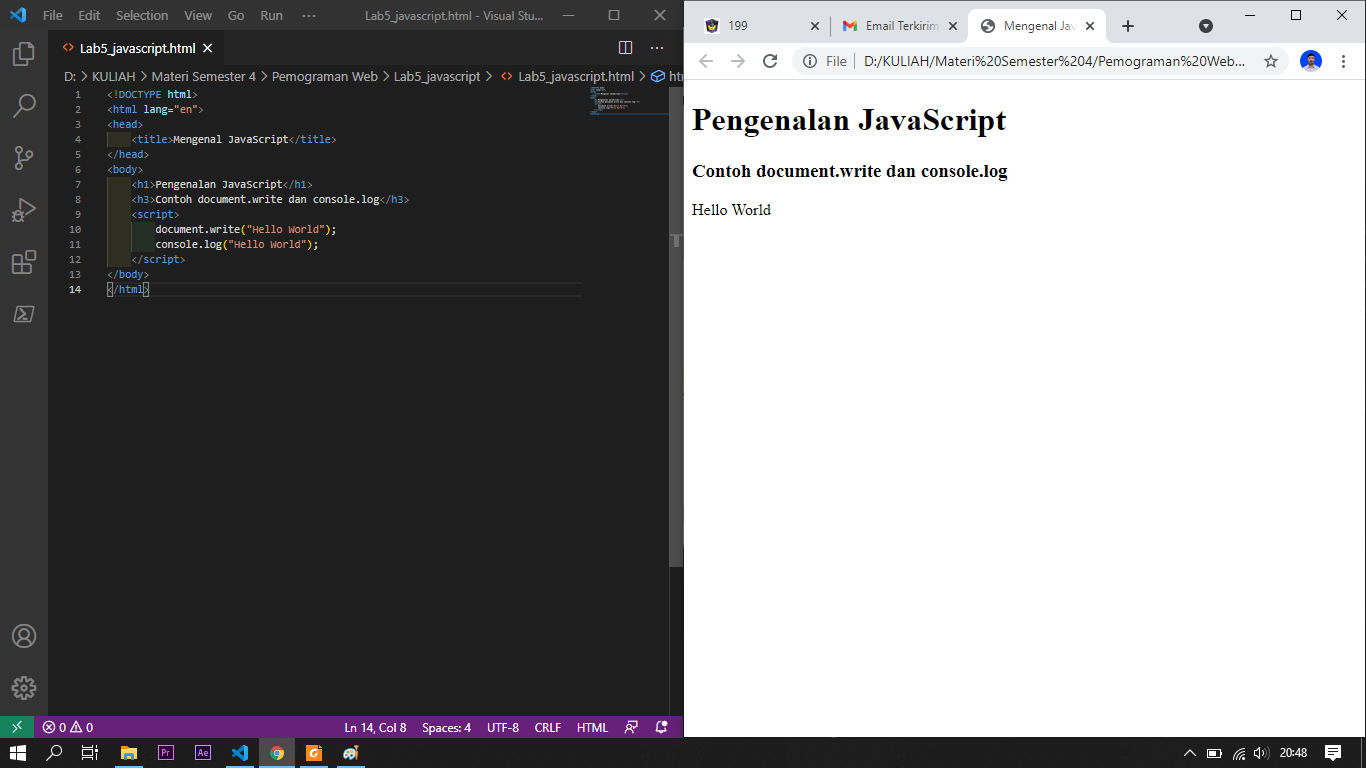Click the errors and warnings indicator in status bar
1366x768 pixels.
coord(66,727)
